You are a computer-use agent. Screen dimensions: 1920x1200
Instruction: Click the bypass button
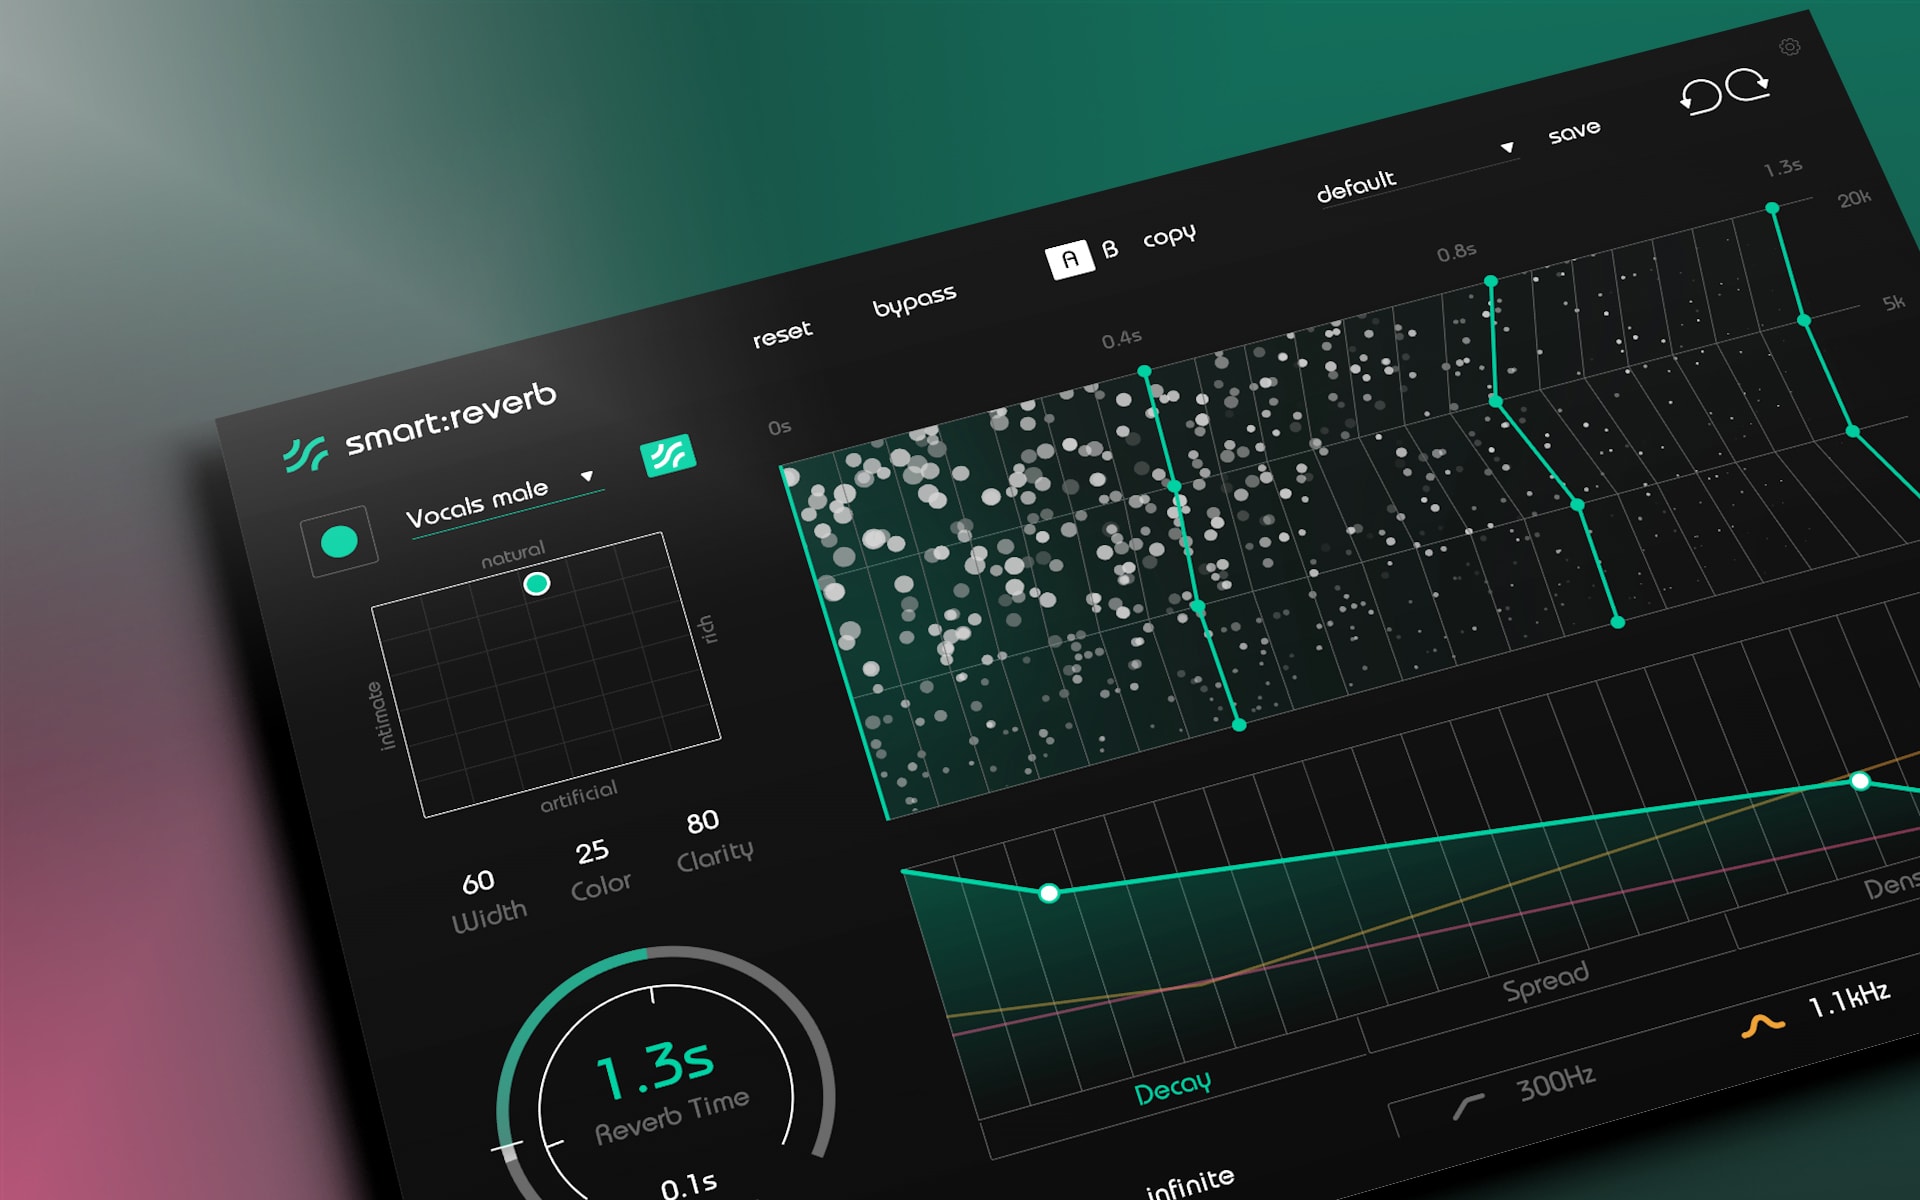tap(914, 300)
